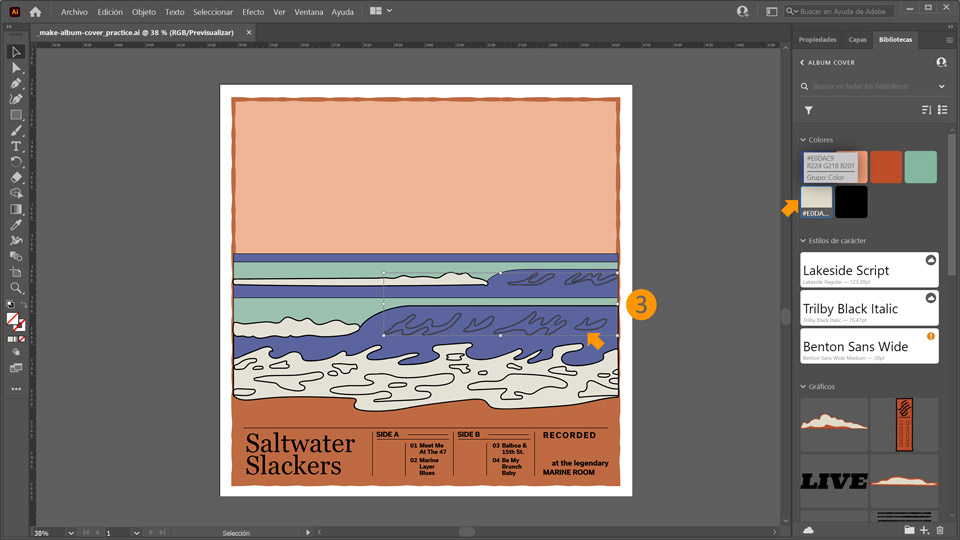Click the add element plus icon
The height and width of the screenshot is (540, 960).
click(924, 530)
